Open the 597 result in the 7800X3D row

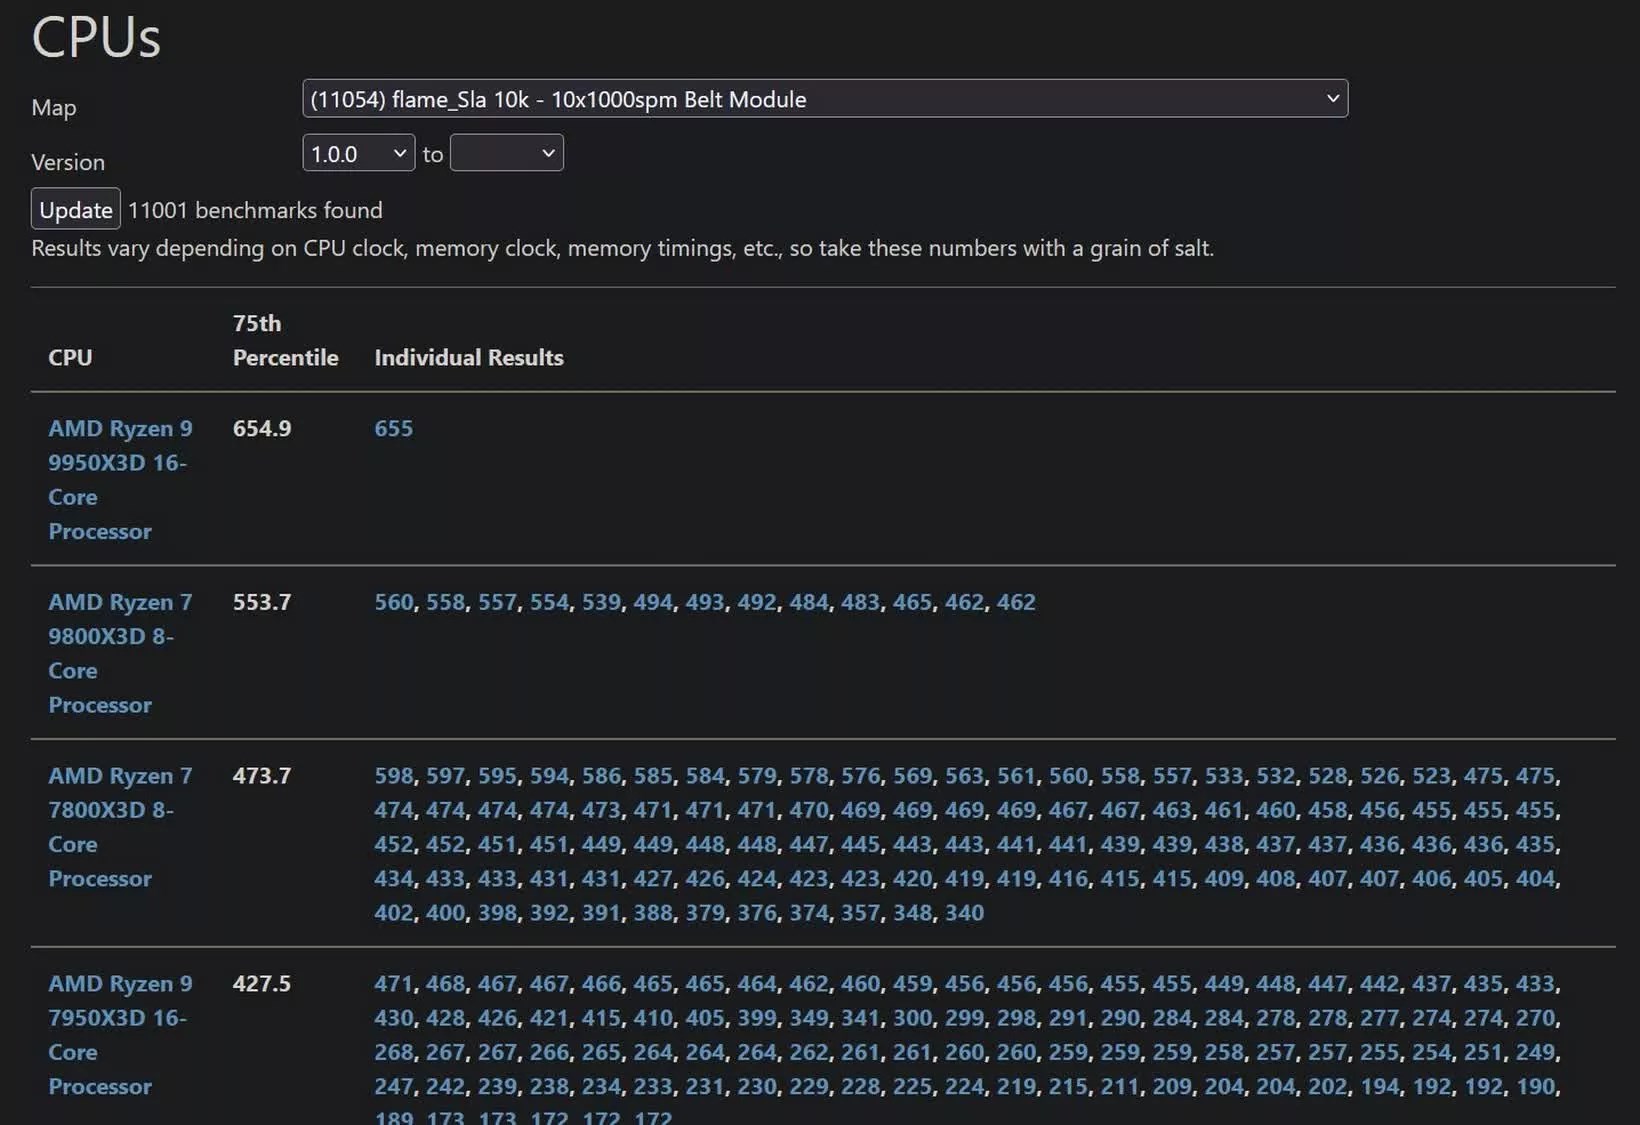point(445,776)
